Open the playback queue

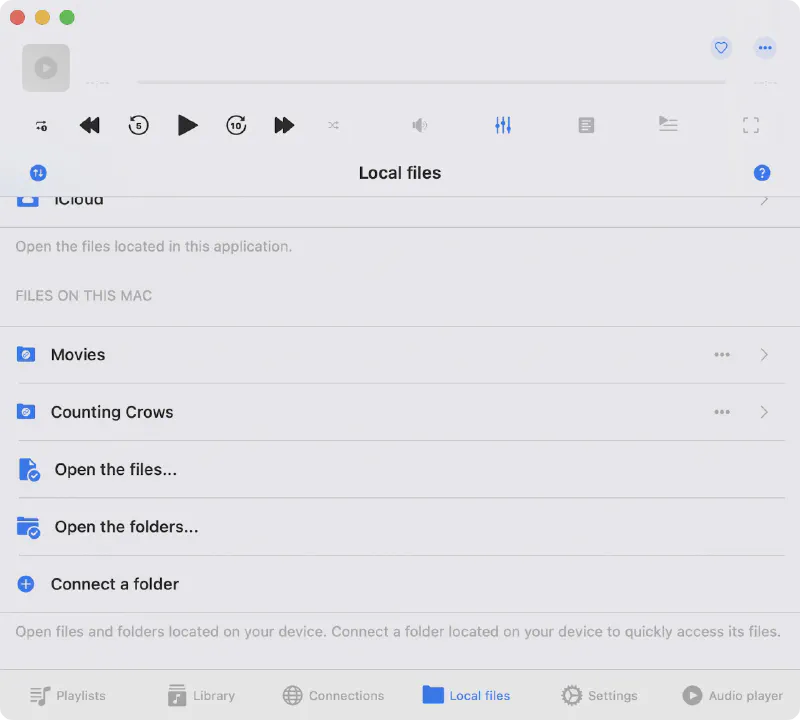(x=668, y=124)
